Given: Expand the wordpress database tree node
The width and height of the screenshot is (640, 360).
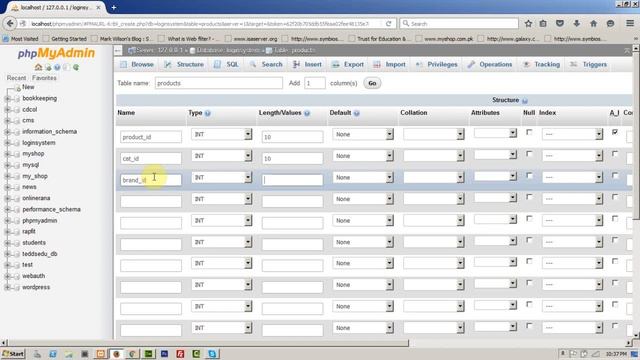Looking at the screenshot, I should tap(7, 287).
